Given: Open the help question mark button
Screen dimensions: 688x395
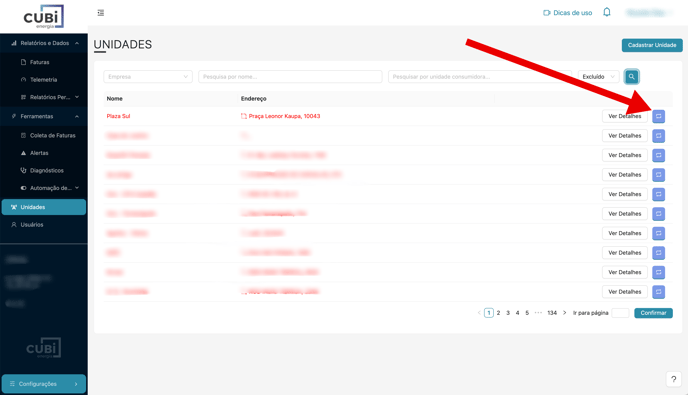Looking at the screenshot, I should pyautogui.click(x=674, y=379).
